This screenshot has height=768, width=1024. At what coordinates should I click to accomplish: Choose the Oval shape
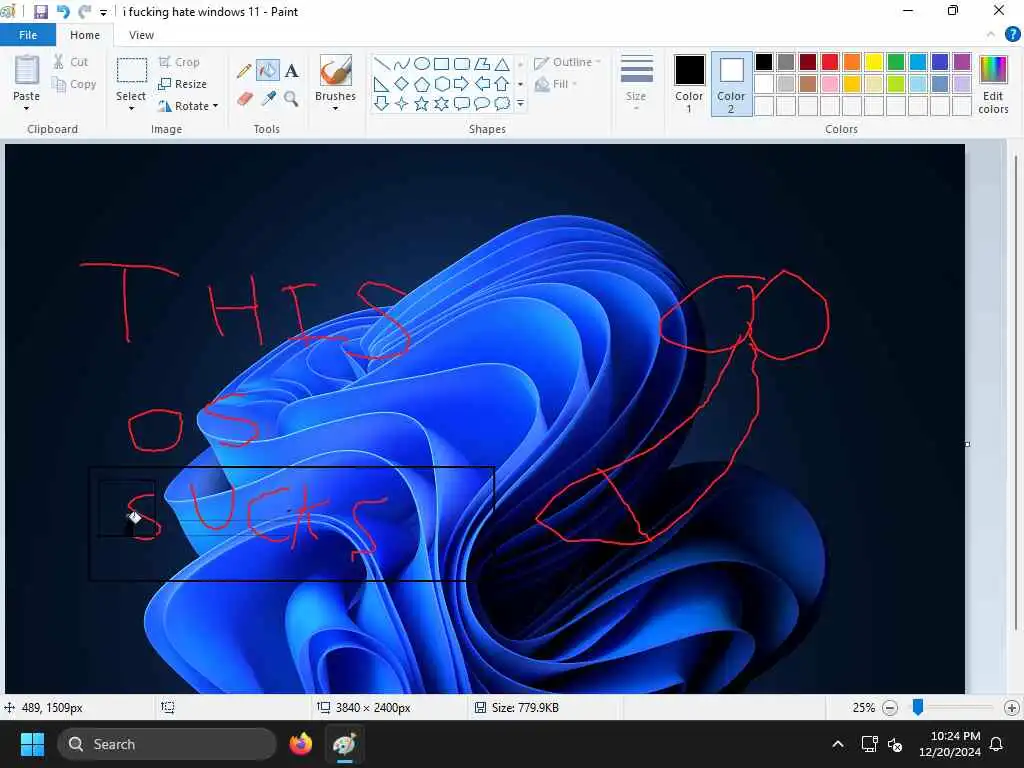pyautogui.click(x=422, y=64)
